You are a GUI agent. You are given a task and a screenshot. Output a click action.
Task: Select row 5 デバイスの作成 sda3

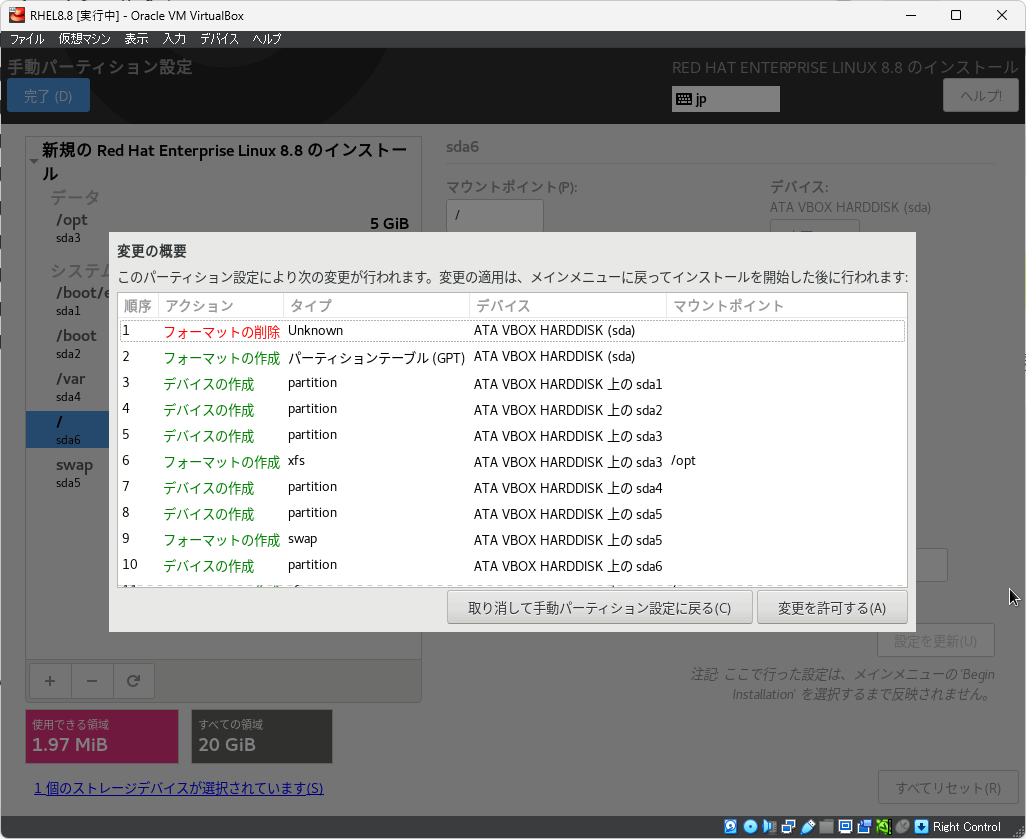pyautogui.click(x=512, y=435)
